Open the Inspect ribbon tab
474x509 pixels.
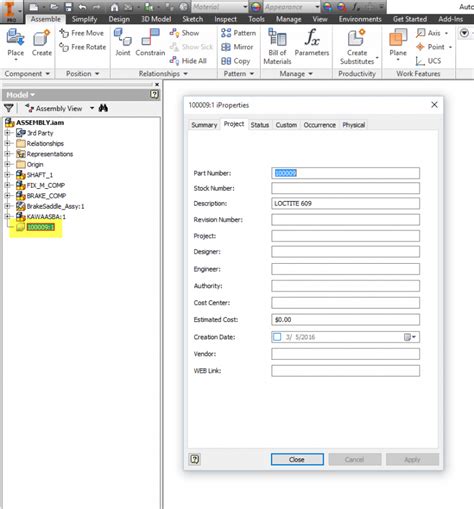coord(225,19)
